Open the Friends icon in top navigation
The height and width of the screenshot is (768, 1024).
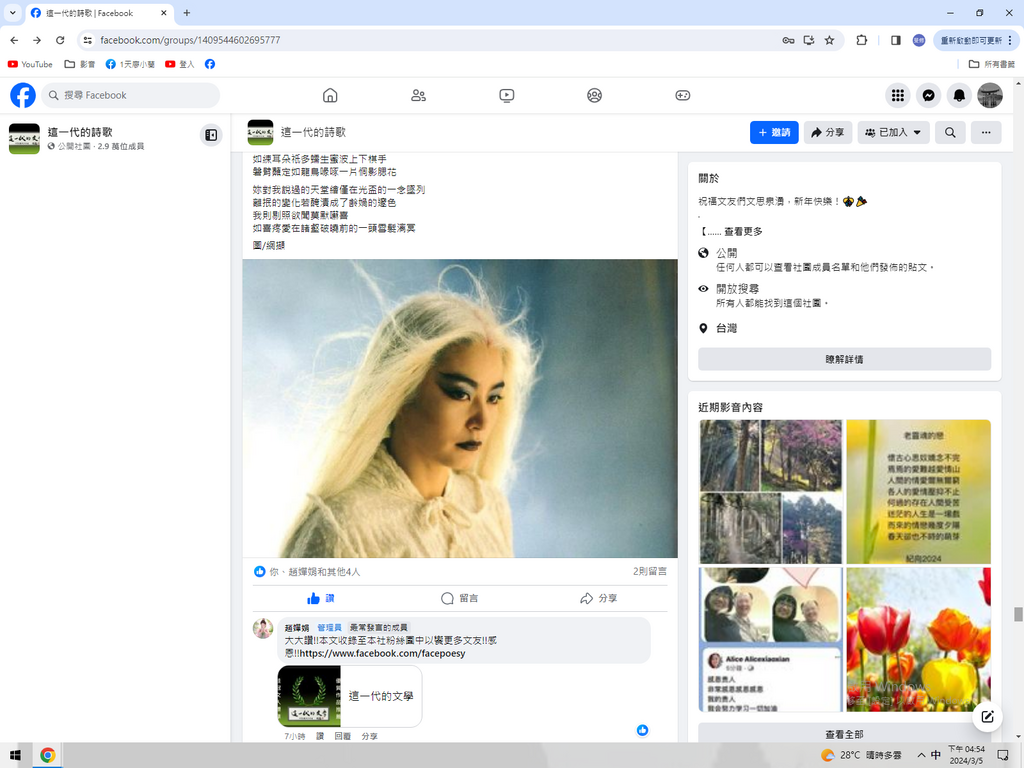click(x=418, y=95)
